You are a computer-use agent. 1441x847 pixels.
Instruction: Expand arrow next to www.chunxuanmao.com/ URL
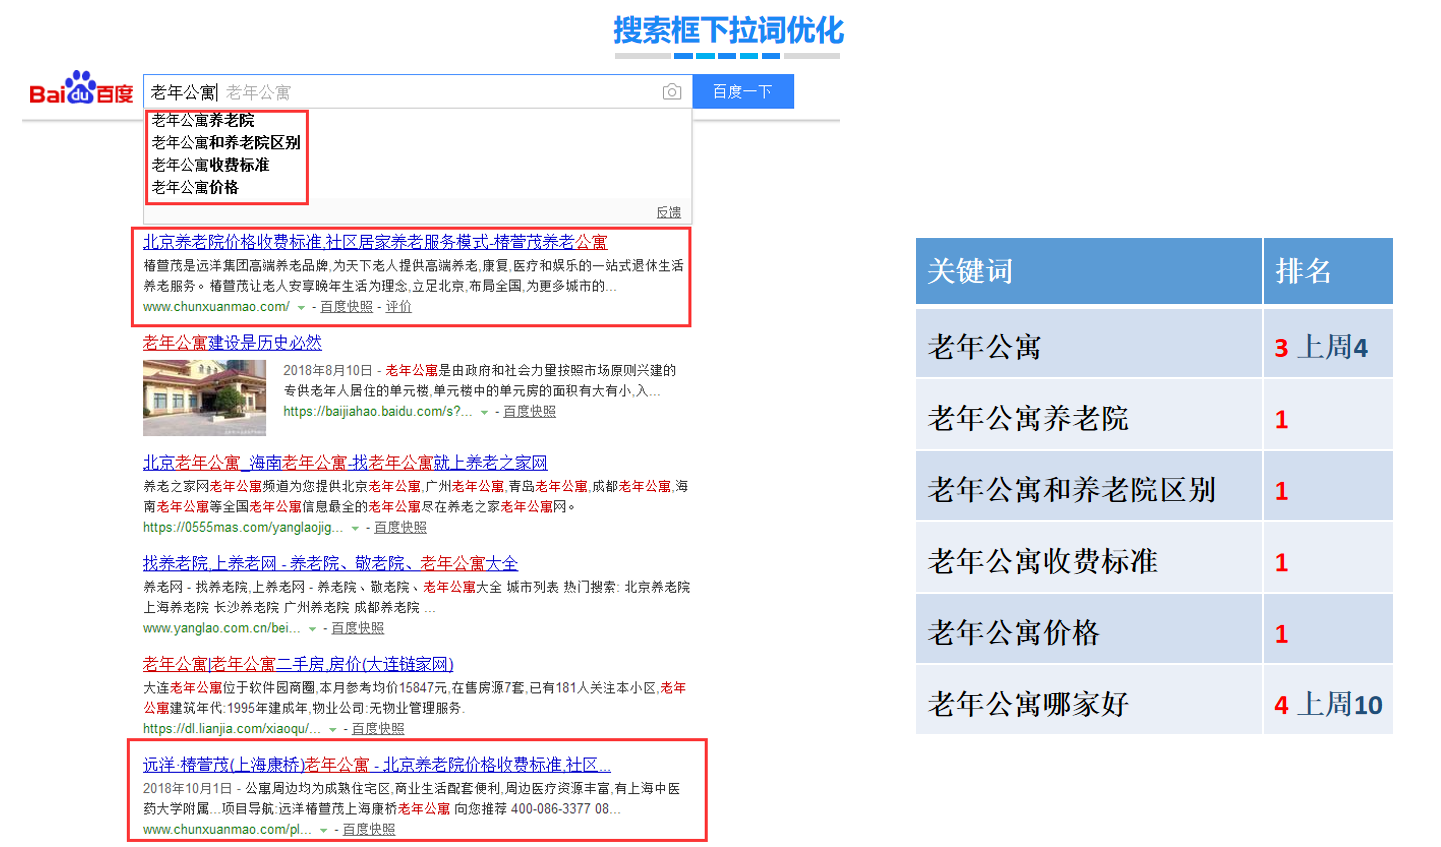pyautogui.click(x=301, y=307)
